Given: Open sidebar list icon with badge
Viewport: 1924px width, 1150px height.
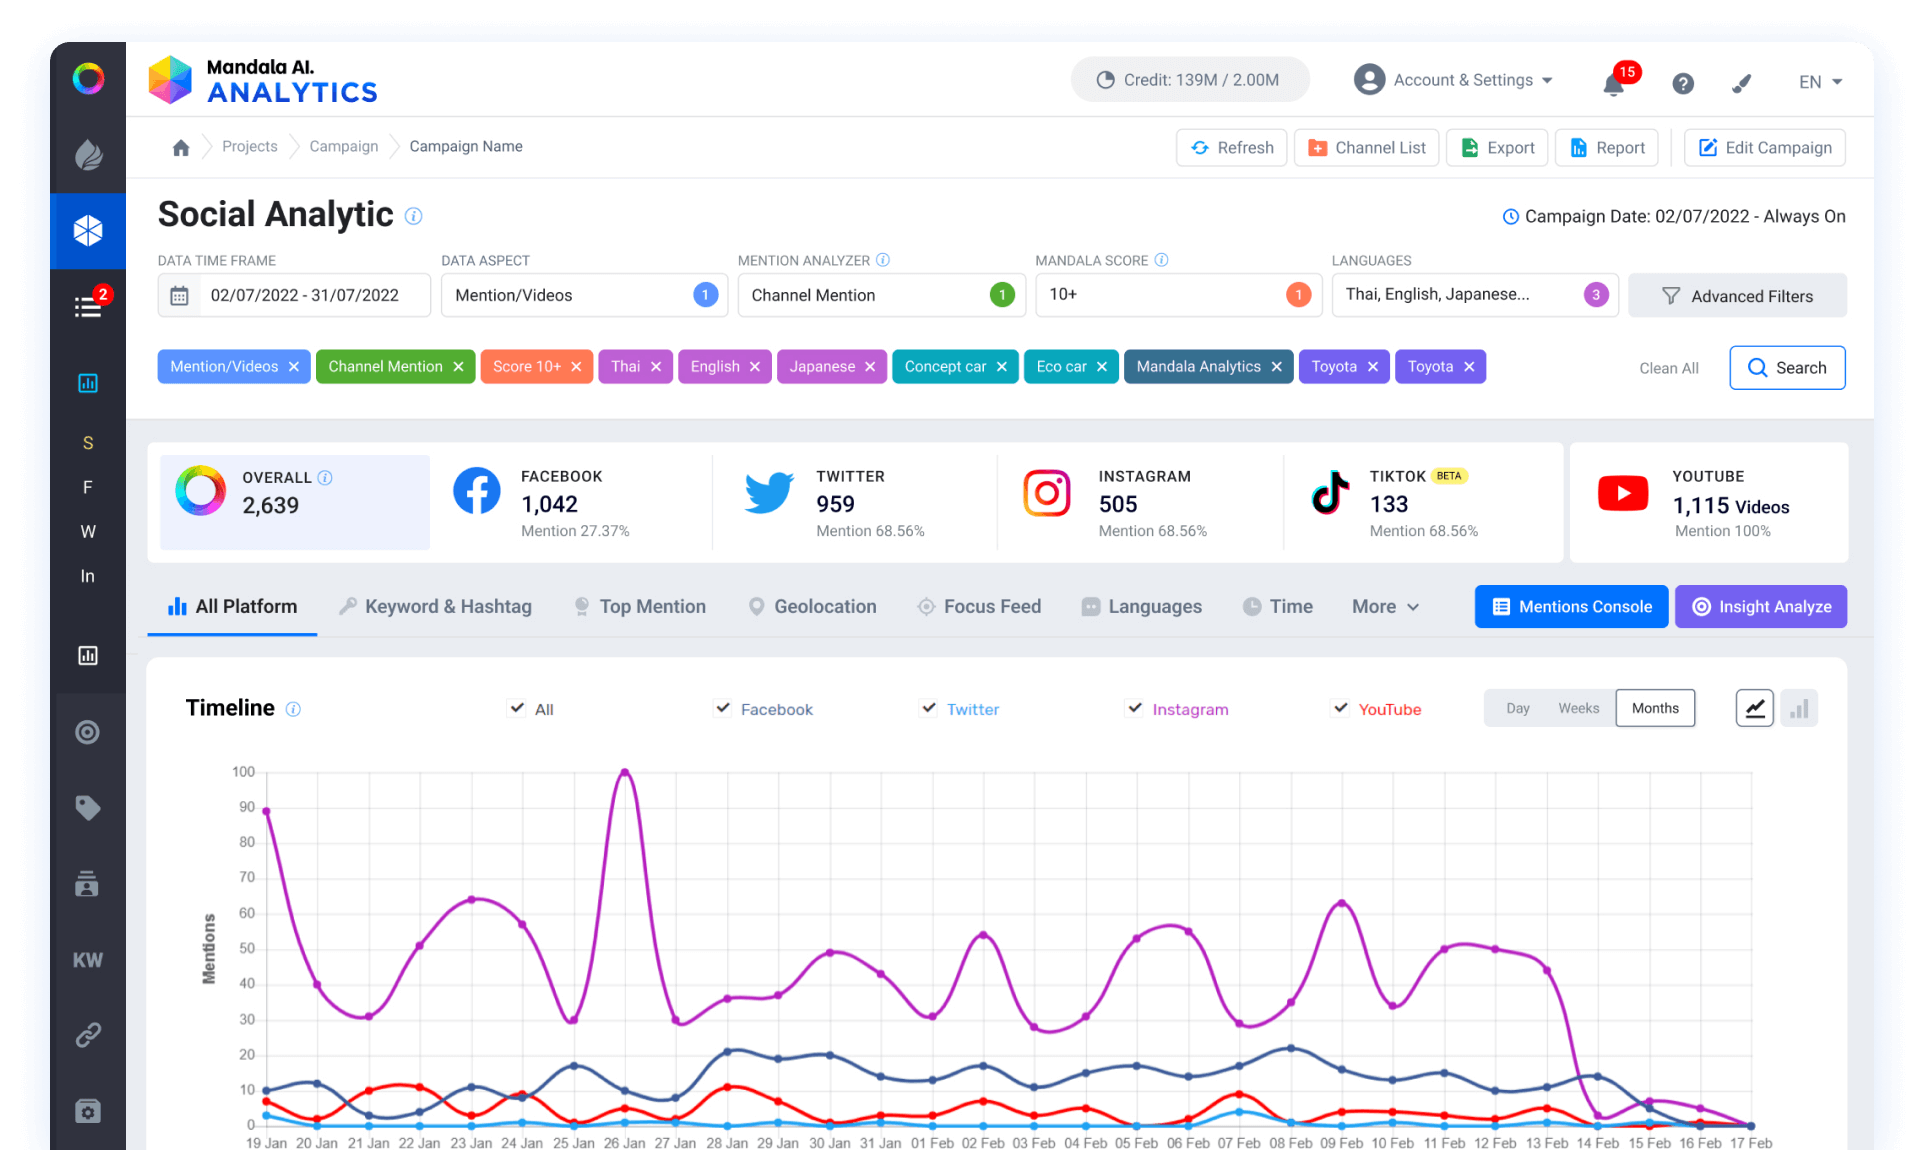Looking at the screenshot, I should pyautogui.click(x=88, y=307).
